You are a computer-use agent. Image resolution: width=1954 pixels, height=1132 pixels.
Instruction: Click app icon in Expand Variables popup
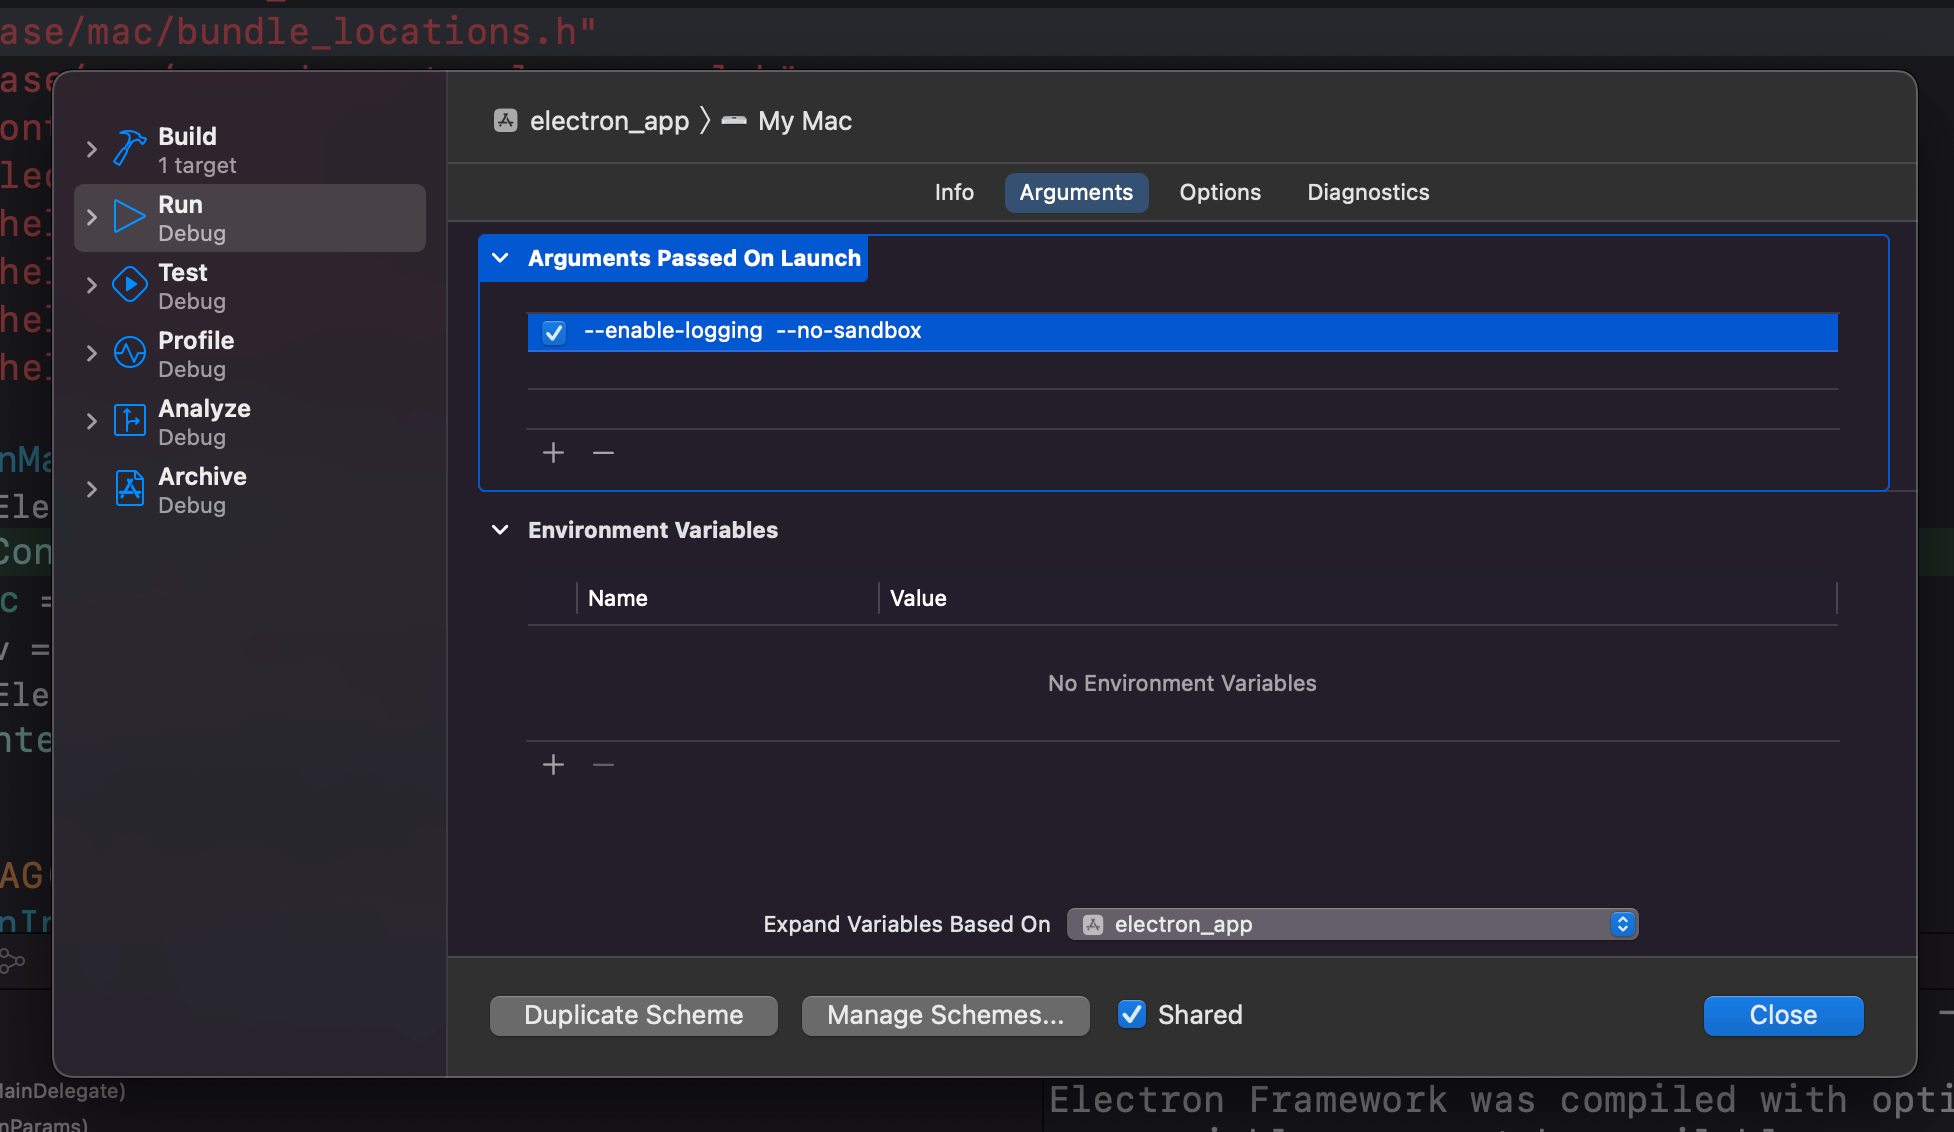[x=1093, y=924]
